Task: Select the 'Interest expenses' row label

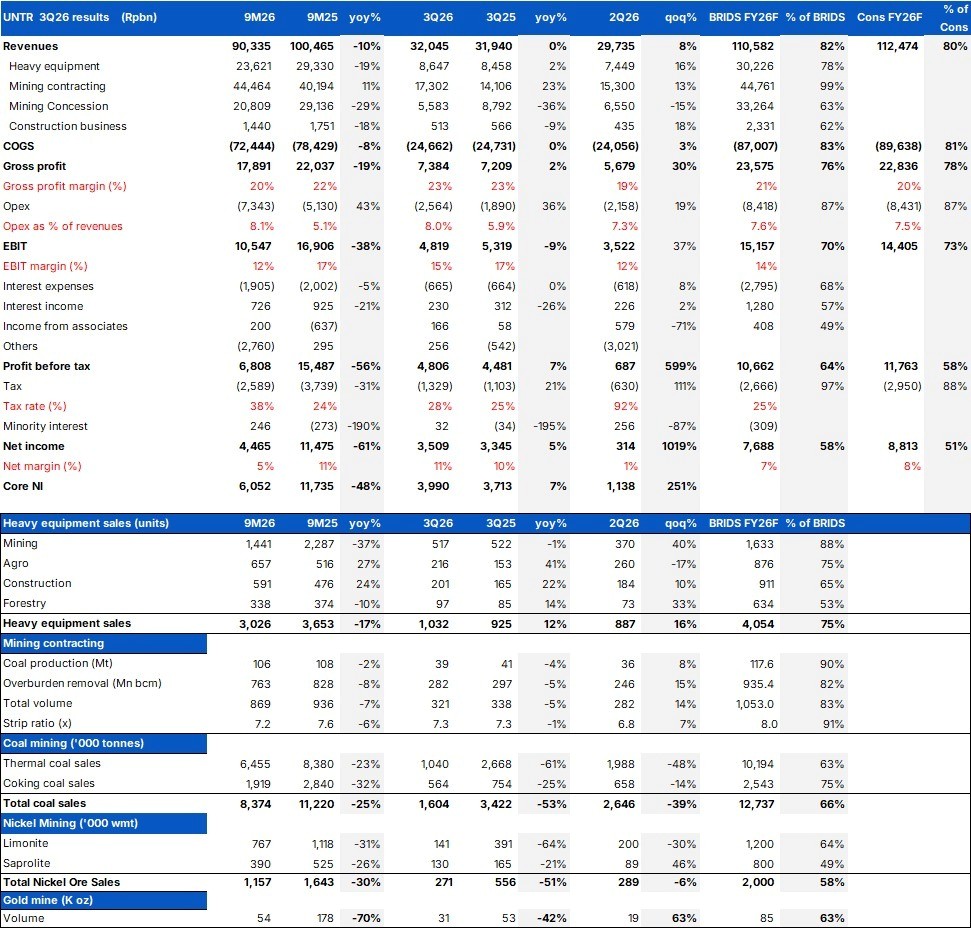Action: [48, 286]
